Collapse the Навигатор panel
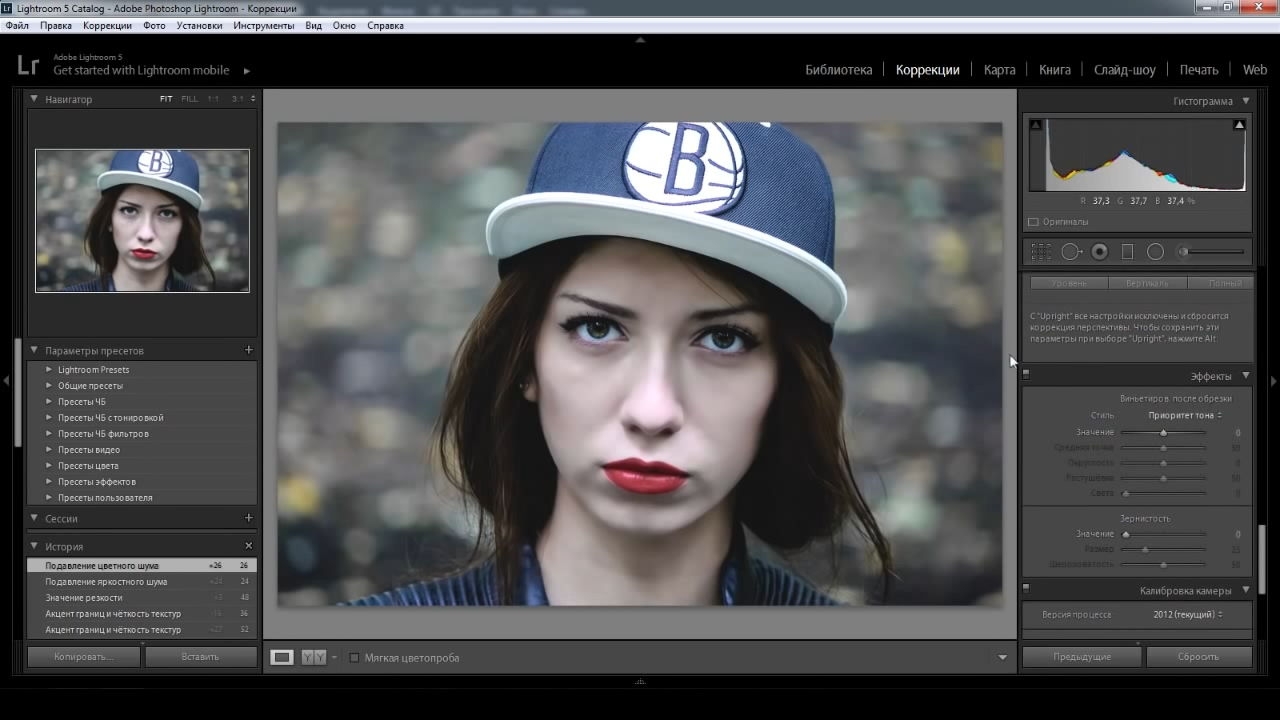 pos(34,99)
